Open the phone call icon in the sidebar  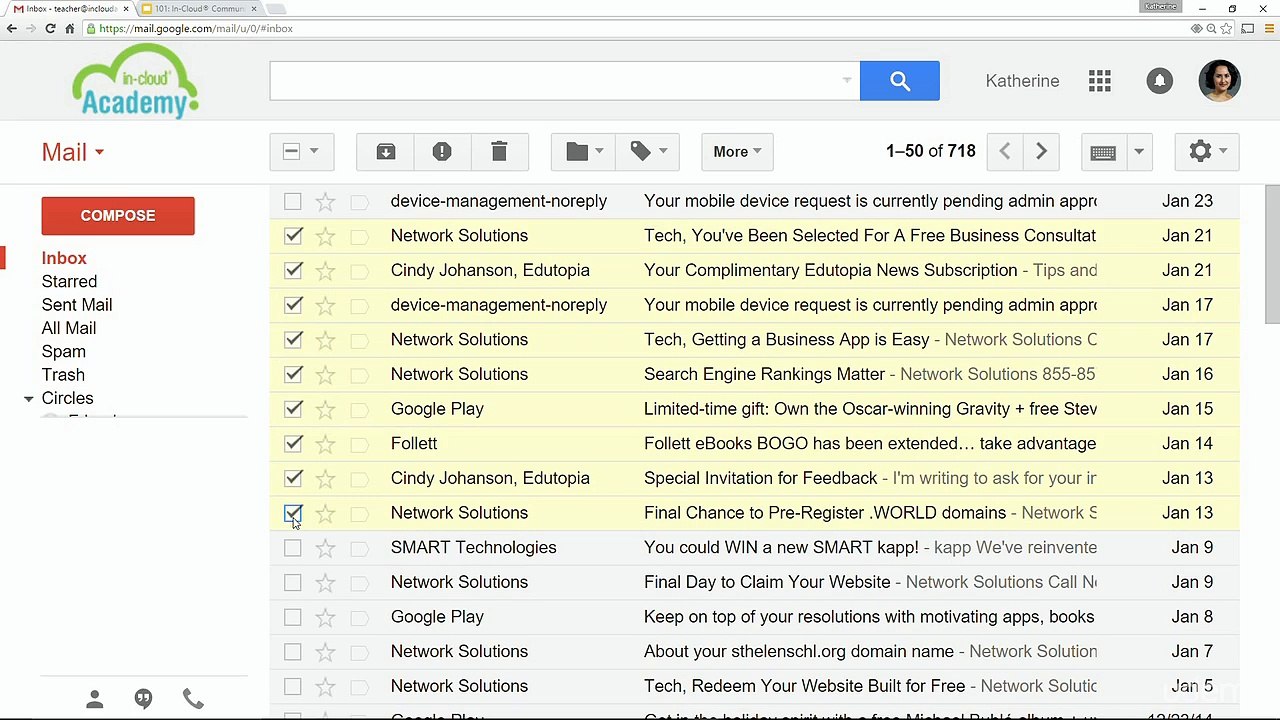click(x=193, y=699)
